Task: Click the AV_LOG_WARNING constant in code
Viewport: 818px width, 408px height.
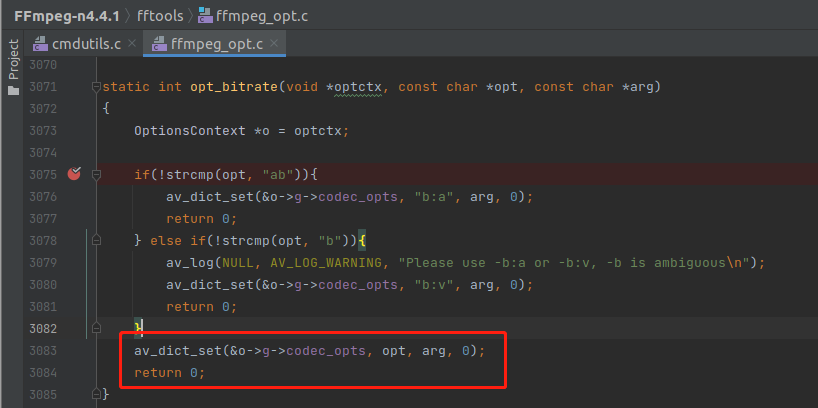Action: point(322,263)
